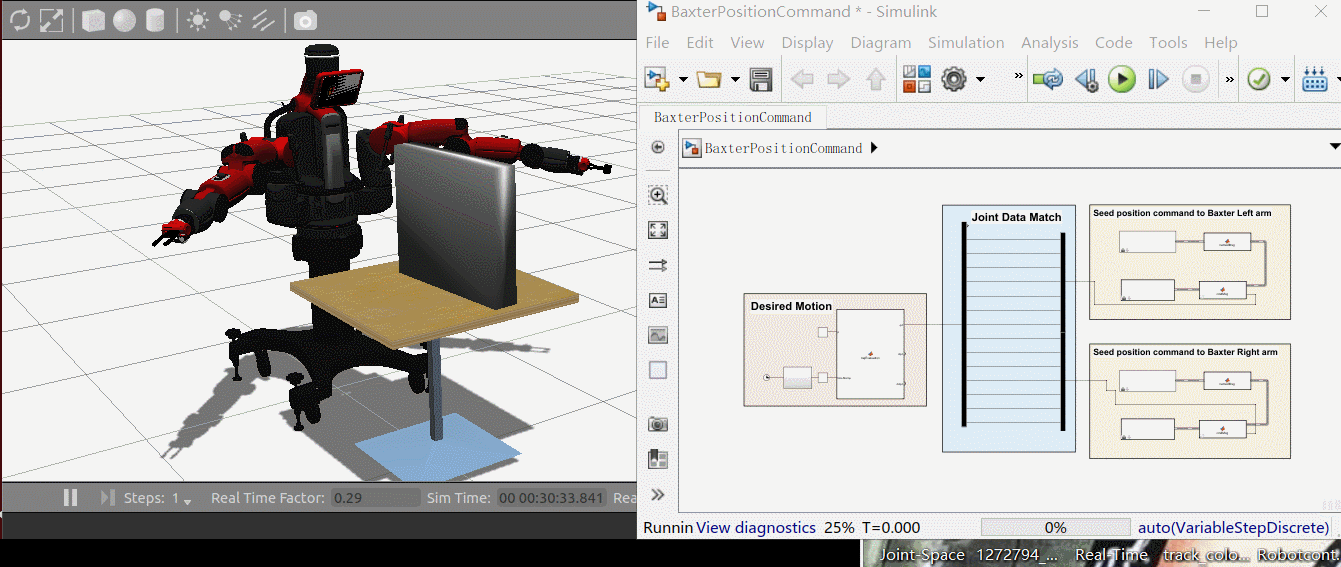Add a point light to scene
The width and height of the screenshot is (1341, 567).
pos(198,21)
